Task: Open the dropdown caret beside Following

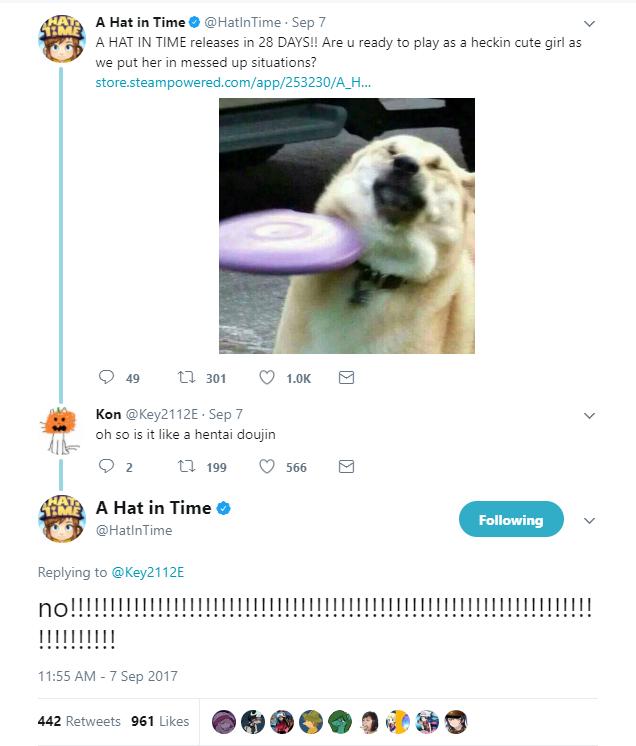Action: [589, 520]
